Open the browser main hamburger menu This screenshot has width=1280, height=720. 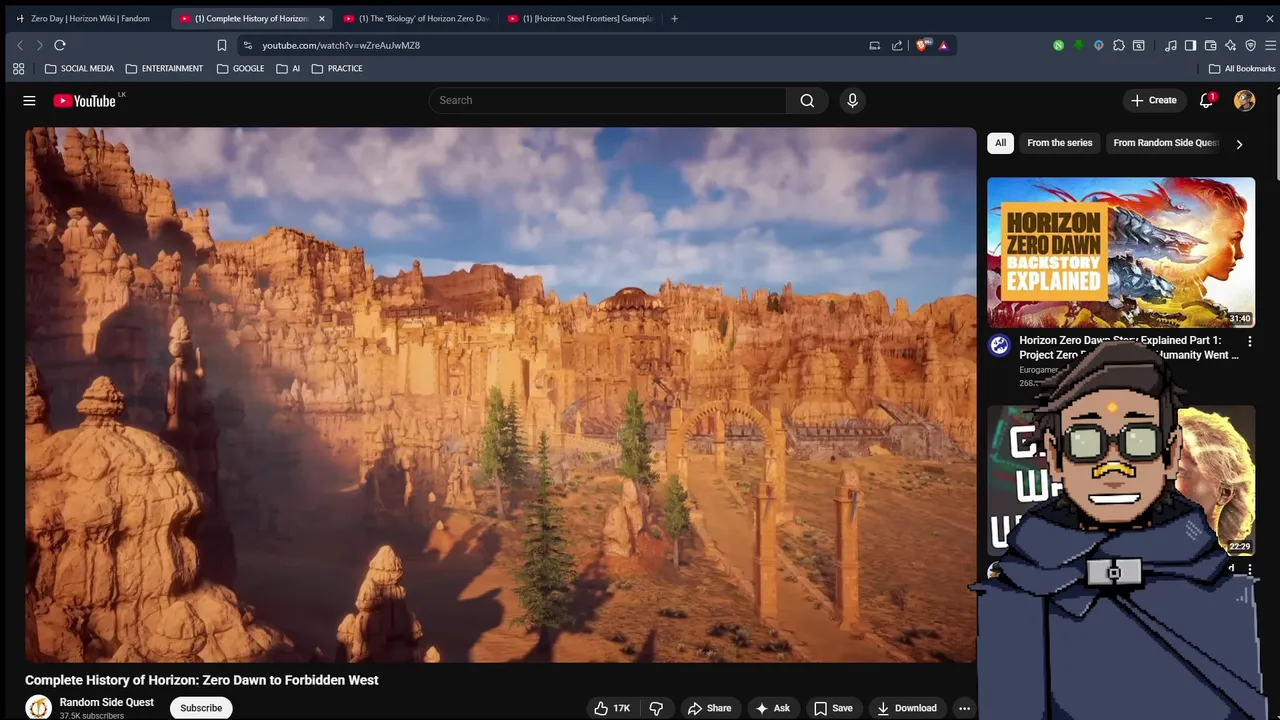[1270, 45]
